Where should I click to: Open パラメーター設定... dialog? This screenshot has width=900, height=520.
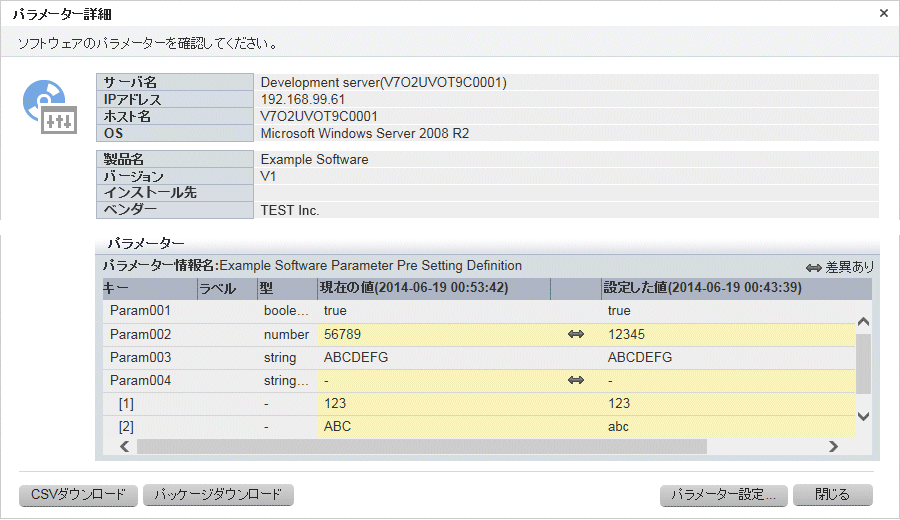click(x=723, y=495)
